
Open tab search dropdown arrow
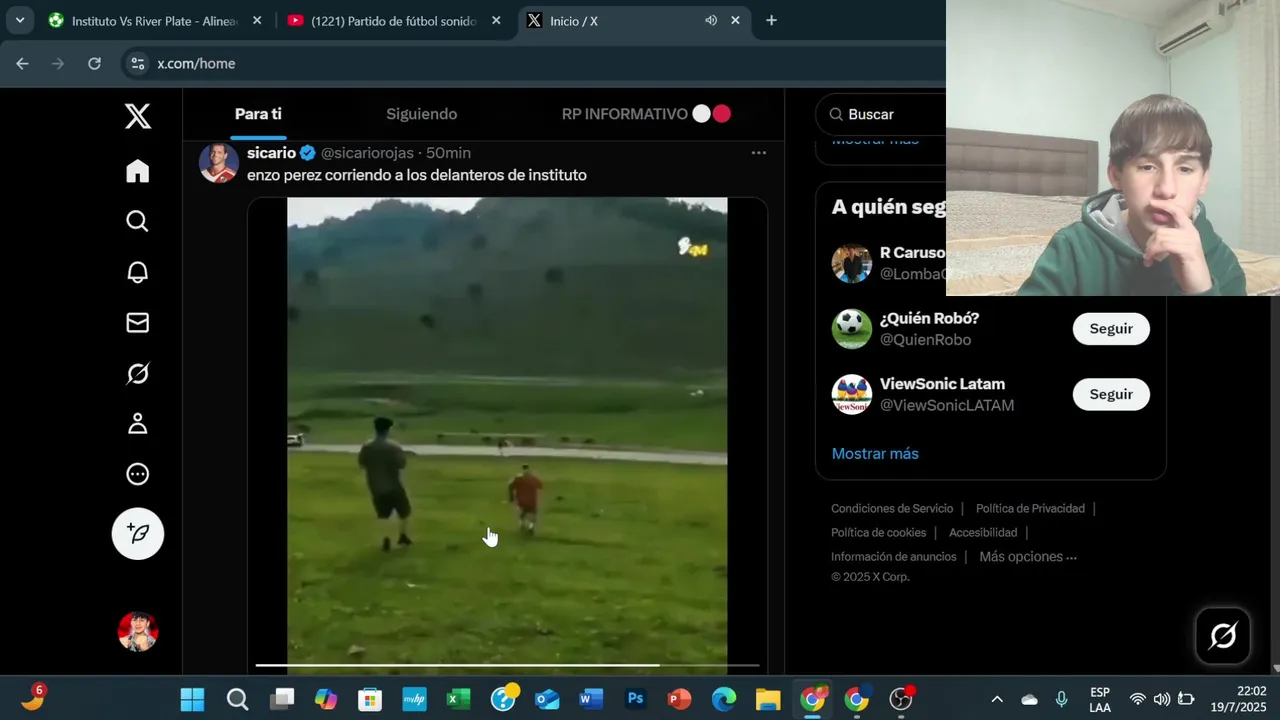coord(19,20)
